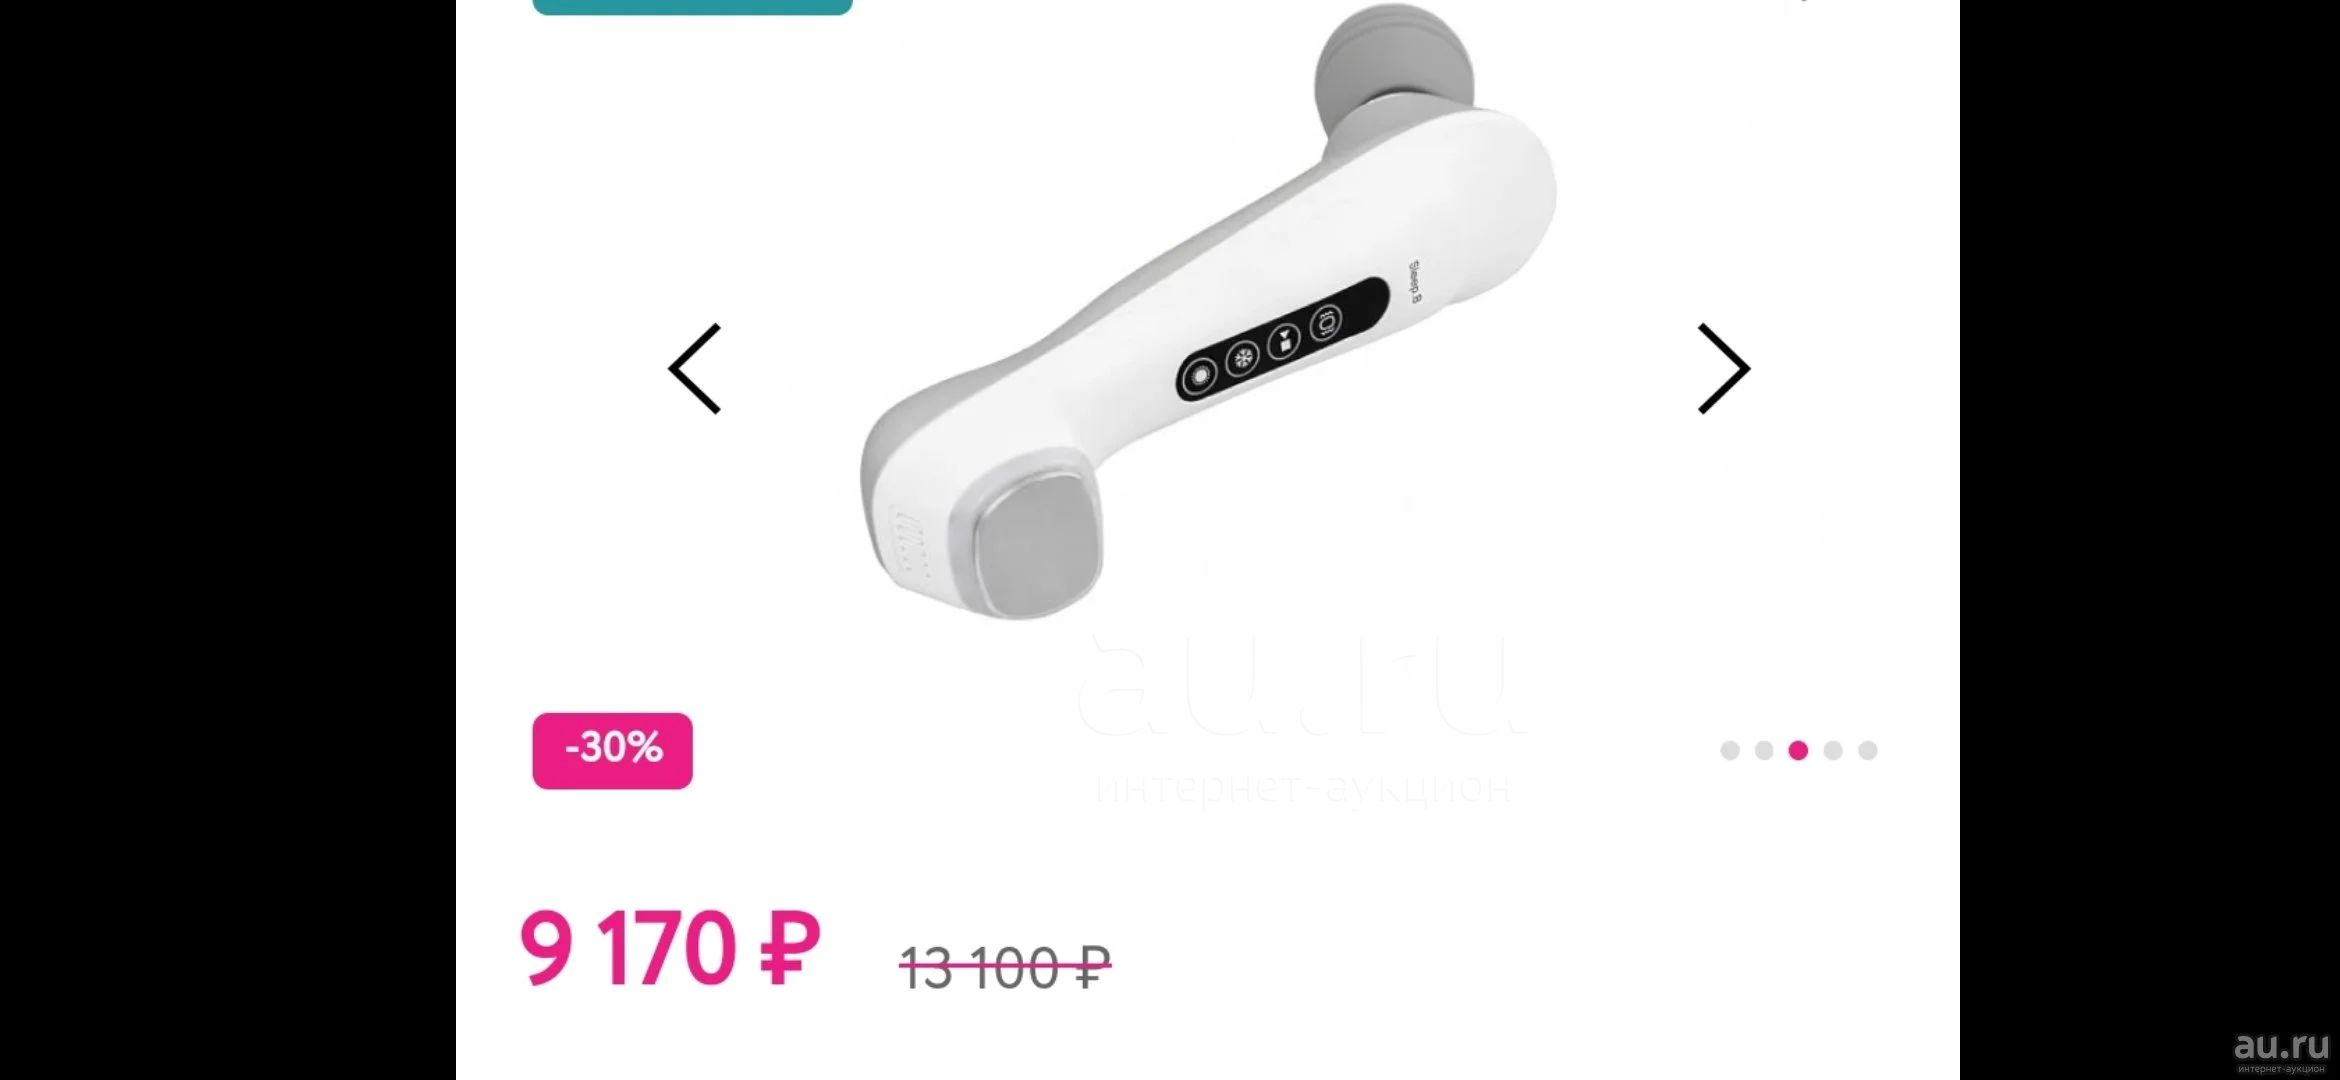Advance to next product photo arrow
The height and width of the screenshot is (1080, 2340).
coord(1724,369)
